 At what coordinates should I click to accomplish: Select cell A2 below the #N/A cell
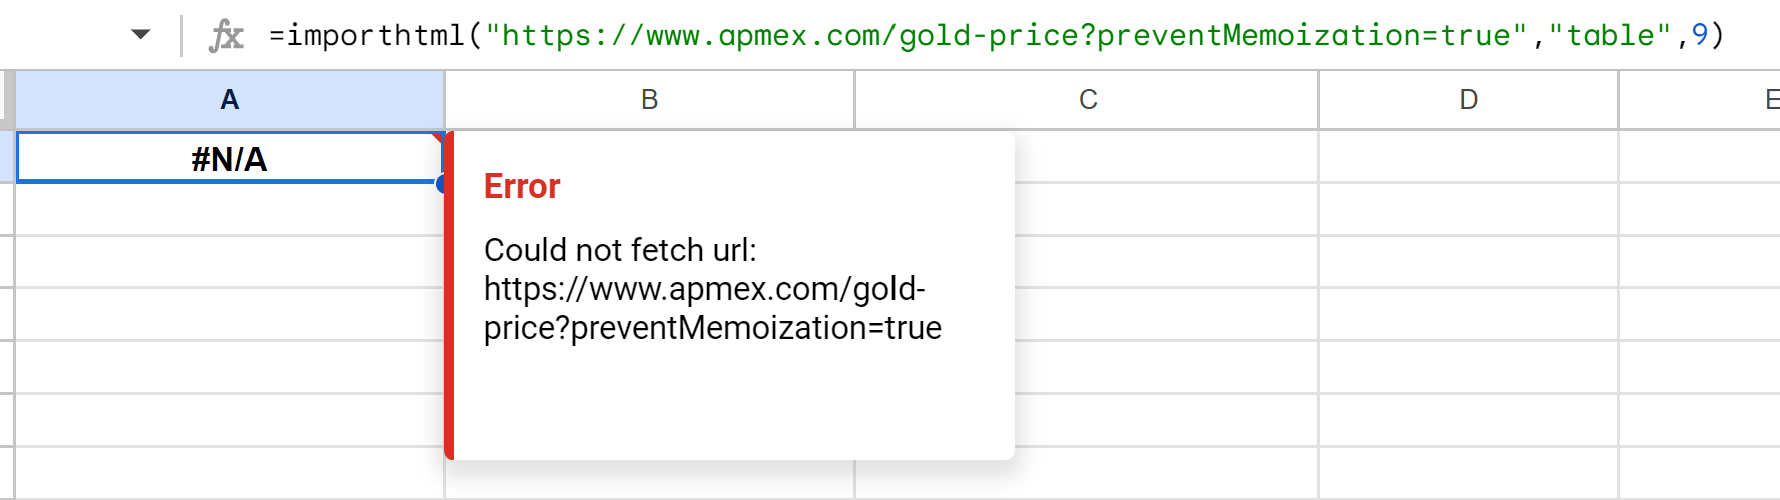tap(229, 210)
